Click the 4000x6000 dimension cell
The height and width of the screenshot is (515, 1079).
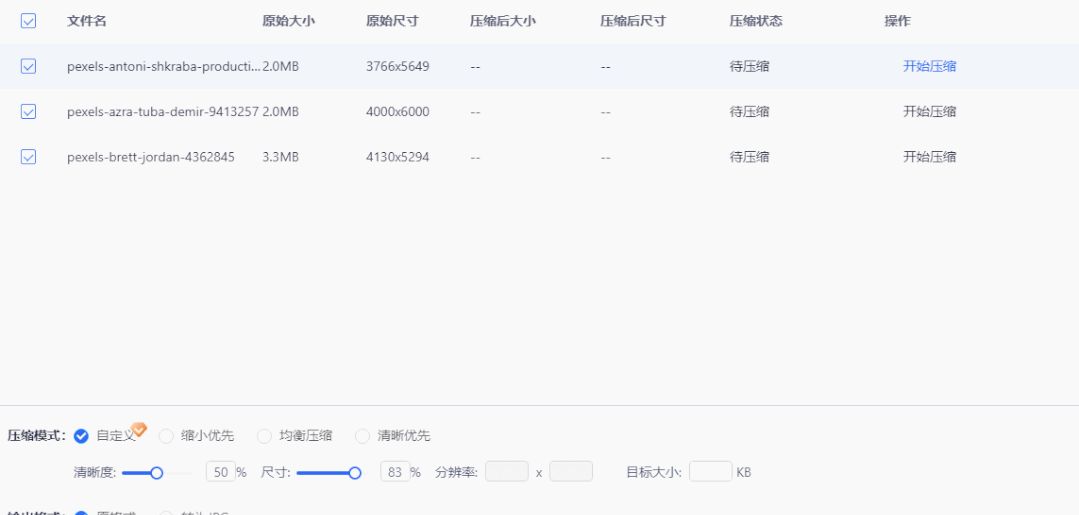(398, 112)
